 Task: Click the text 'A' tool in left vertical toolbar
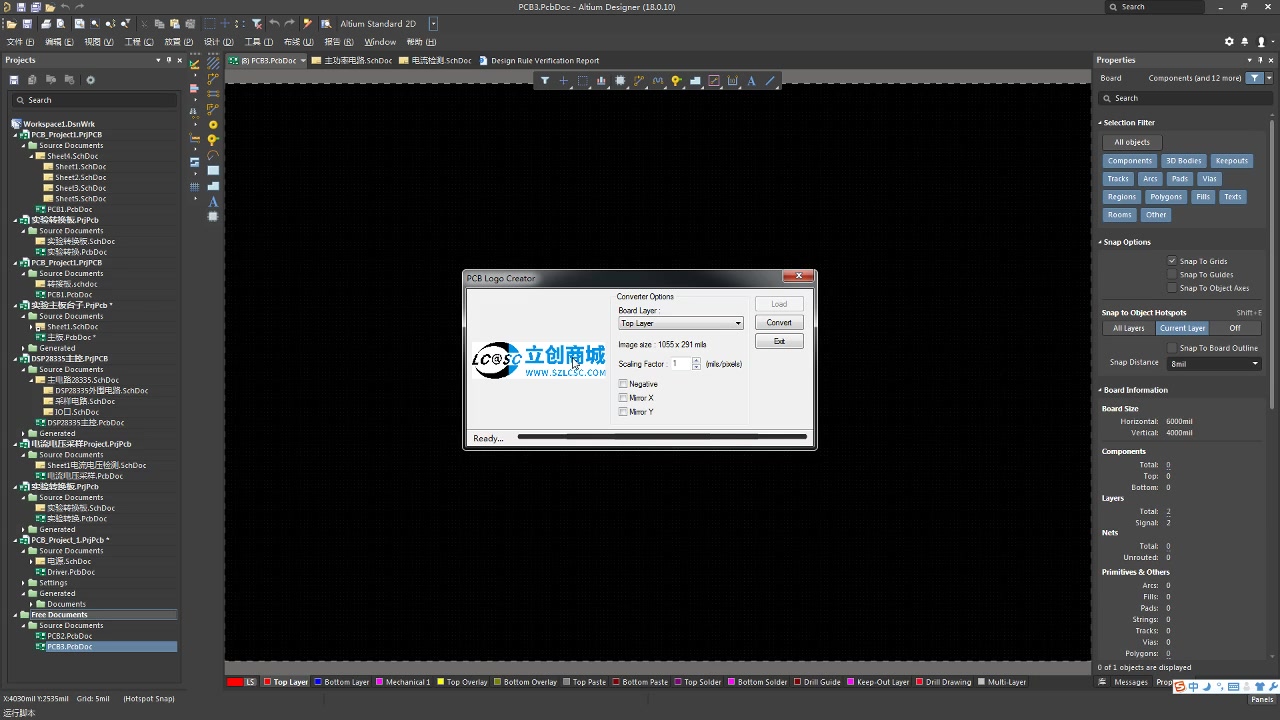click(213, 202)
